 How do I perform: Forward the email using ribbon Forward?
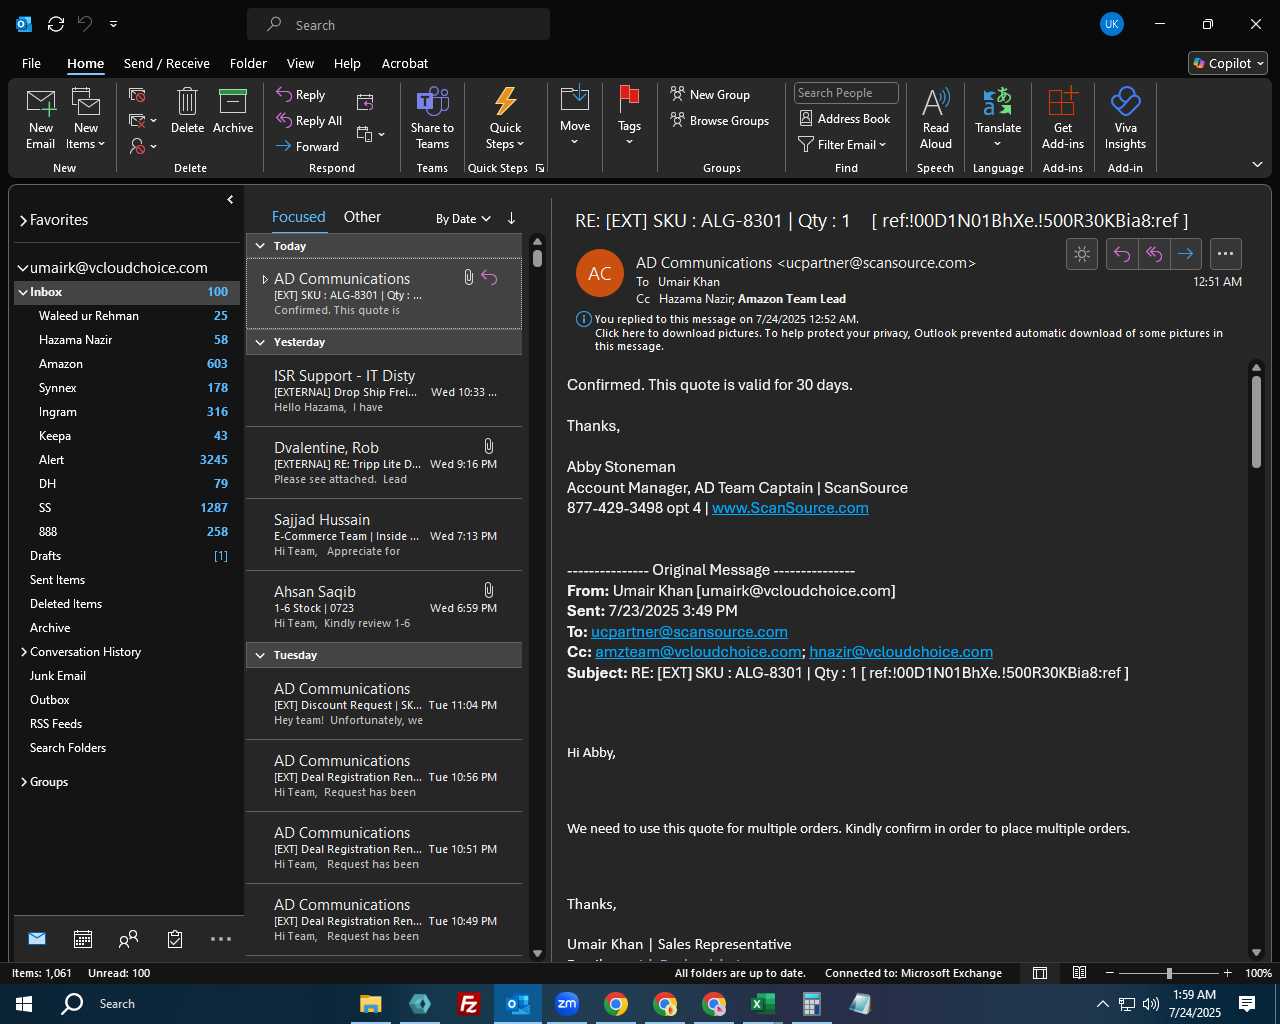(308, 146)
